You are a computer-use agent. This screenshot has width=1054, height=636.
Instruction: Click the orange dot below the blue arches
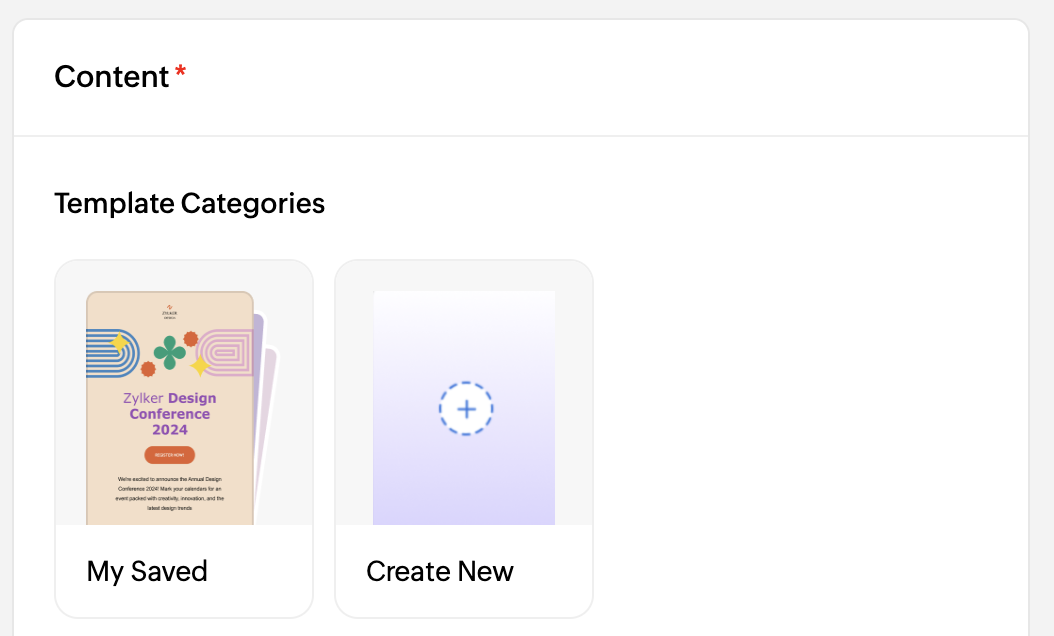pyautogui.click(x=148, y=368)
